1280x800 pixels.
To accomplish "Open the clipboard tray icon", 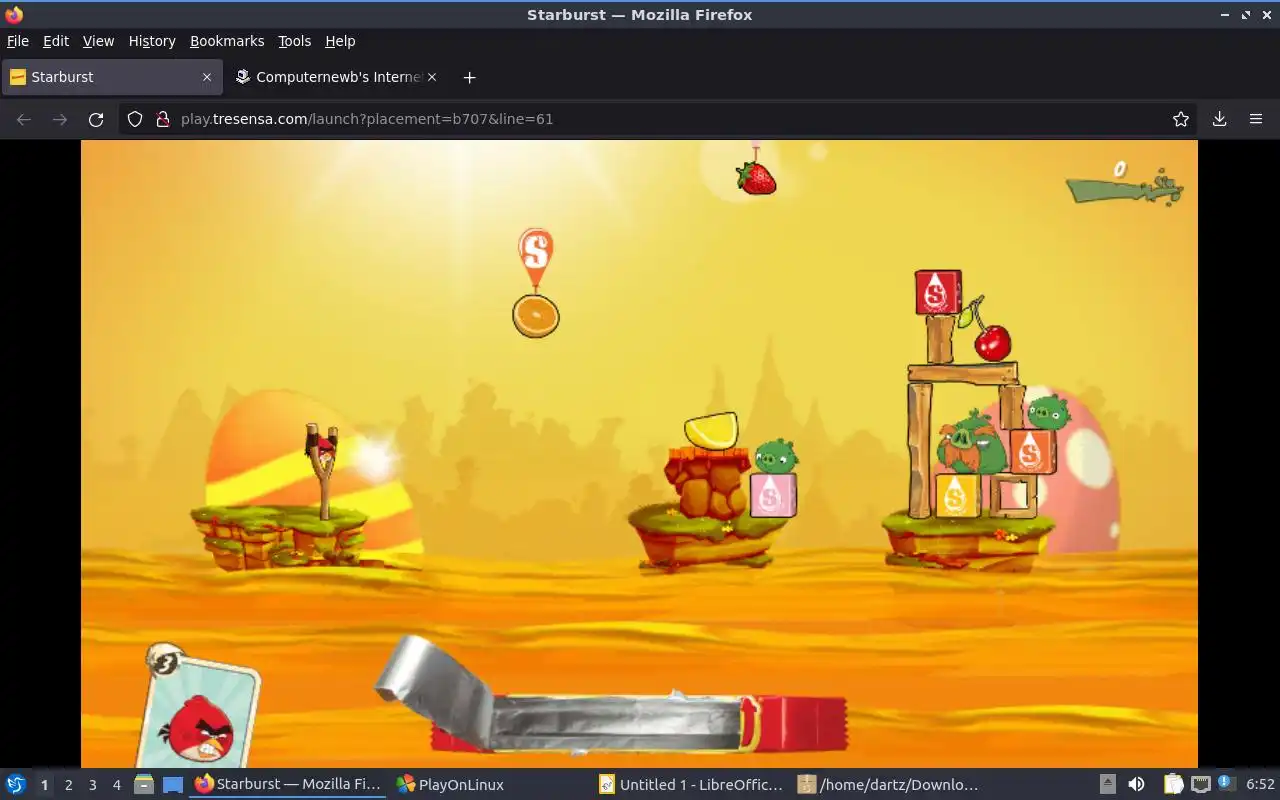I will tap(1173, 785).
